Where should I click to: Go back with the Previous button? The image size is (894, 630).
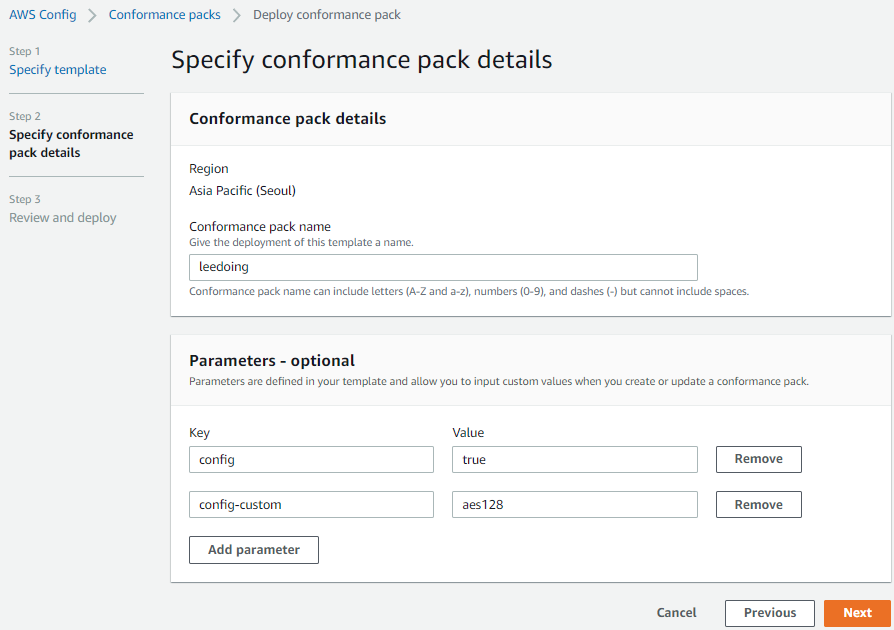coord(770,613)
